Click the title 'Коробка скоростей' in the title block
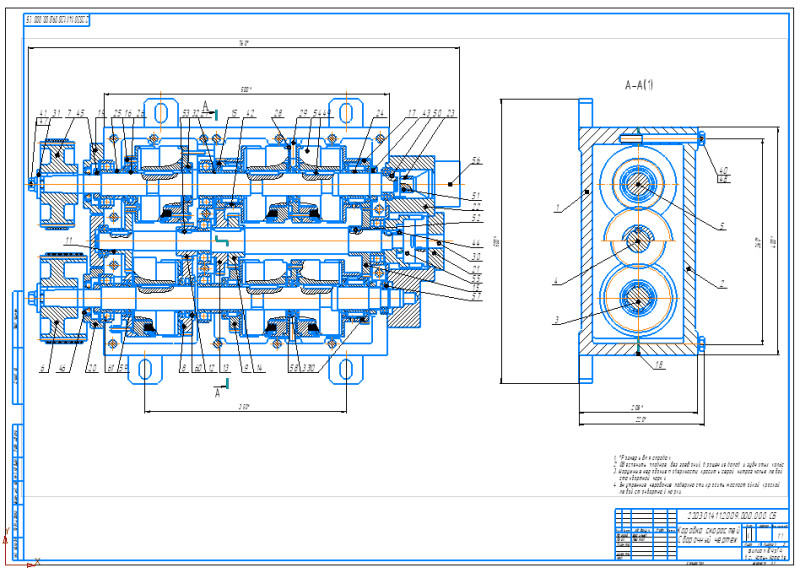Viewport: 800px width, 573px height. (708, 529)
